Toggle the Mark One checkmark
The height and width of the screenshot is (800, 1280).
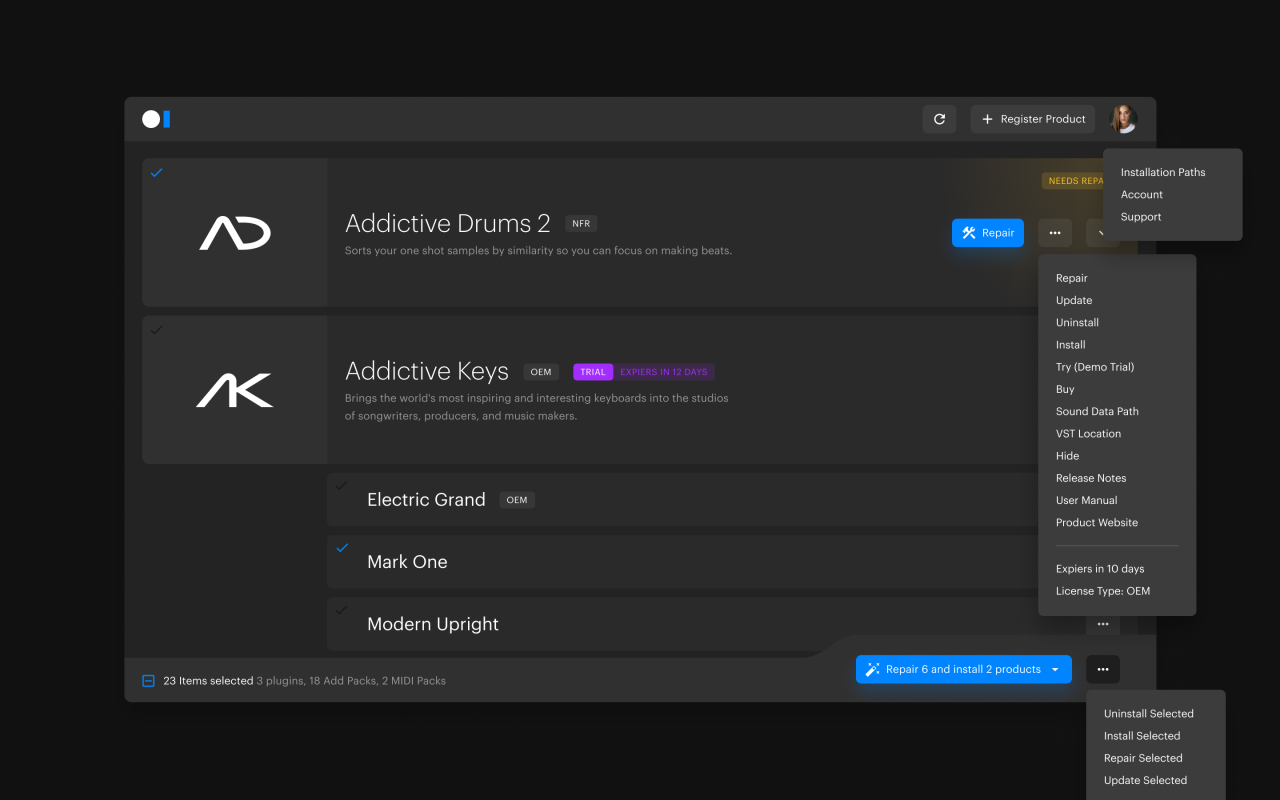pyautogui.click(x=342, y=548)
